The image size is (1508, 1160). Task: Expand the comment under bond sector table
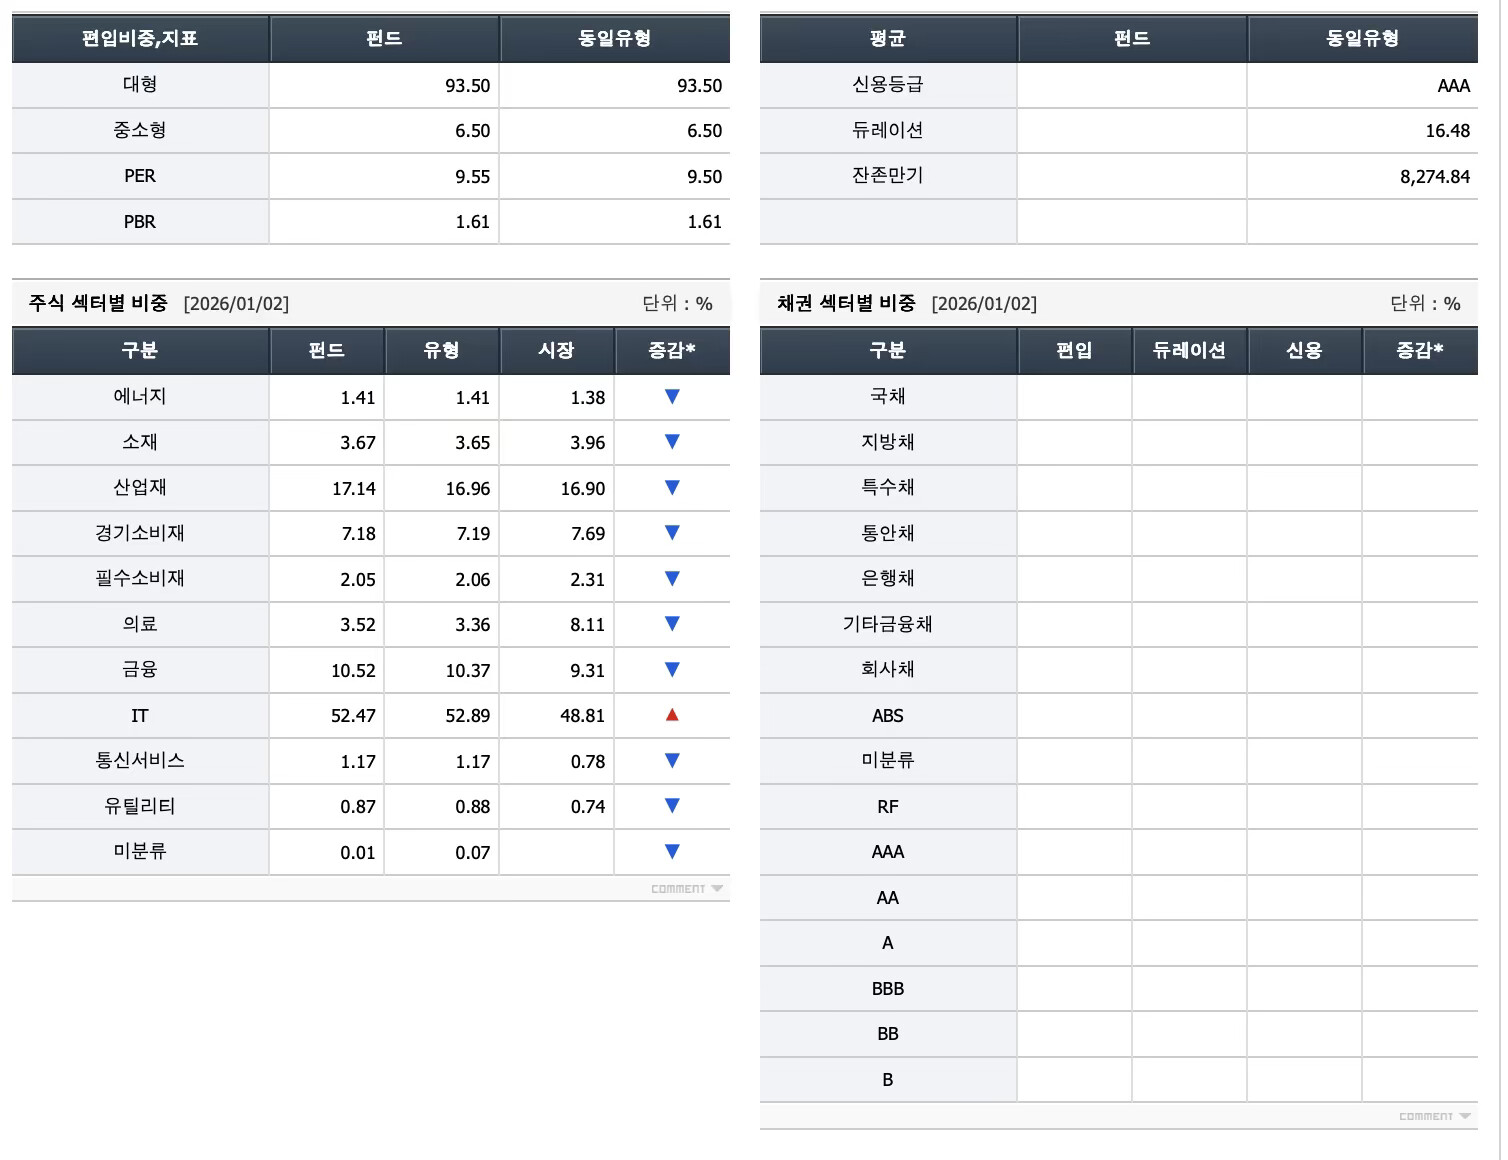(1435, 1116)
